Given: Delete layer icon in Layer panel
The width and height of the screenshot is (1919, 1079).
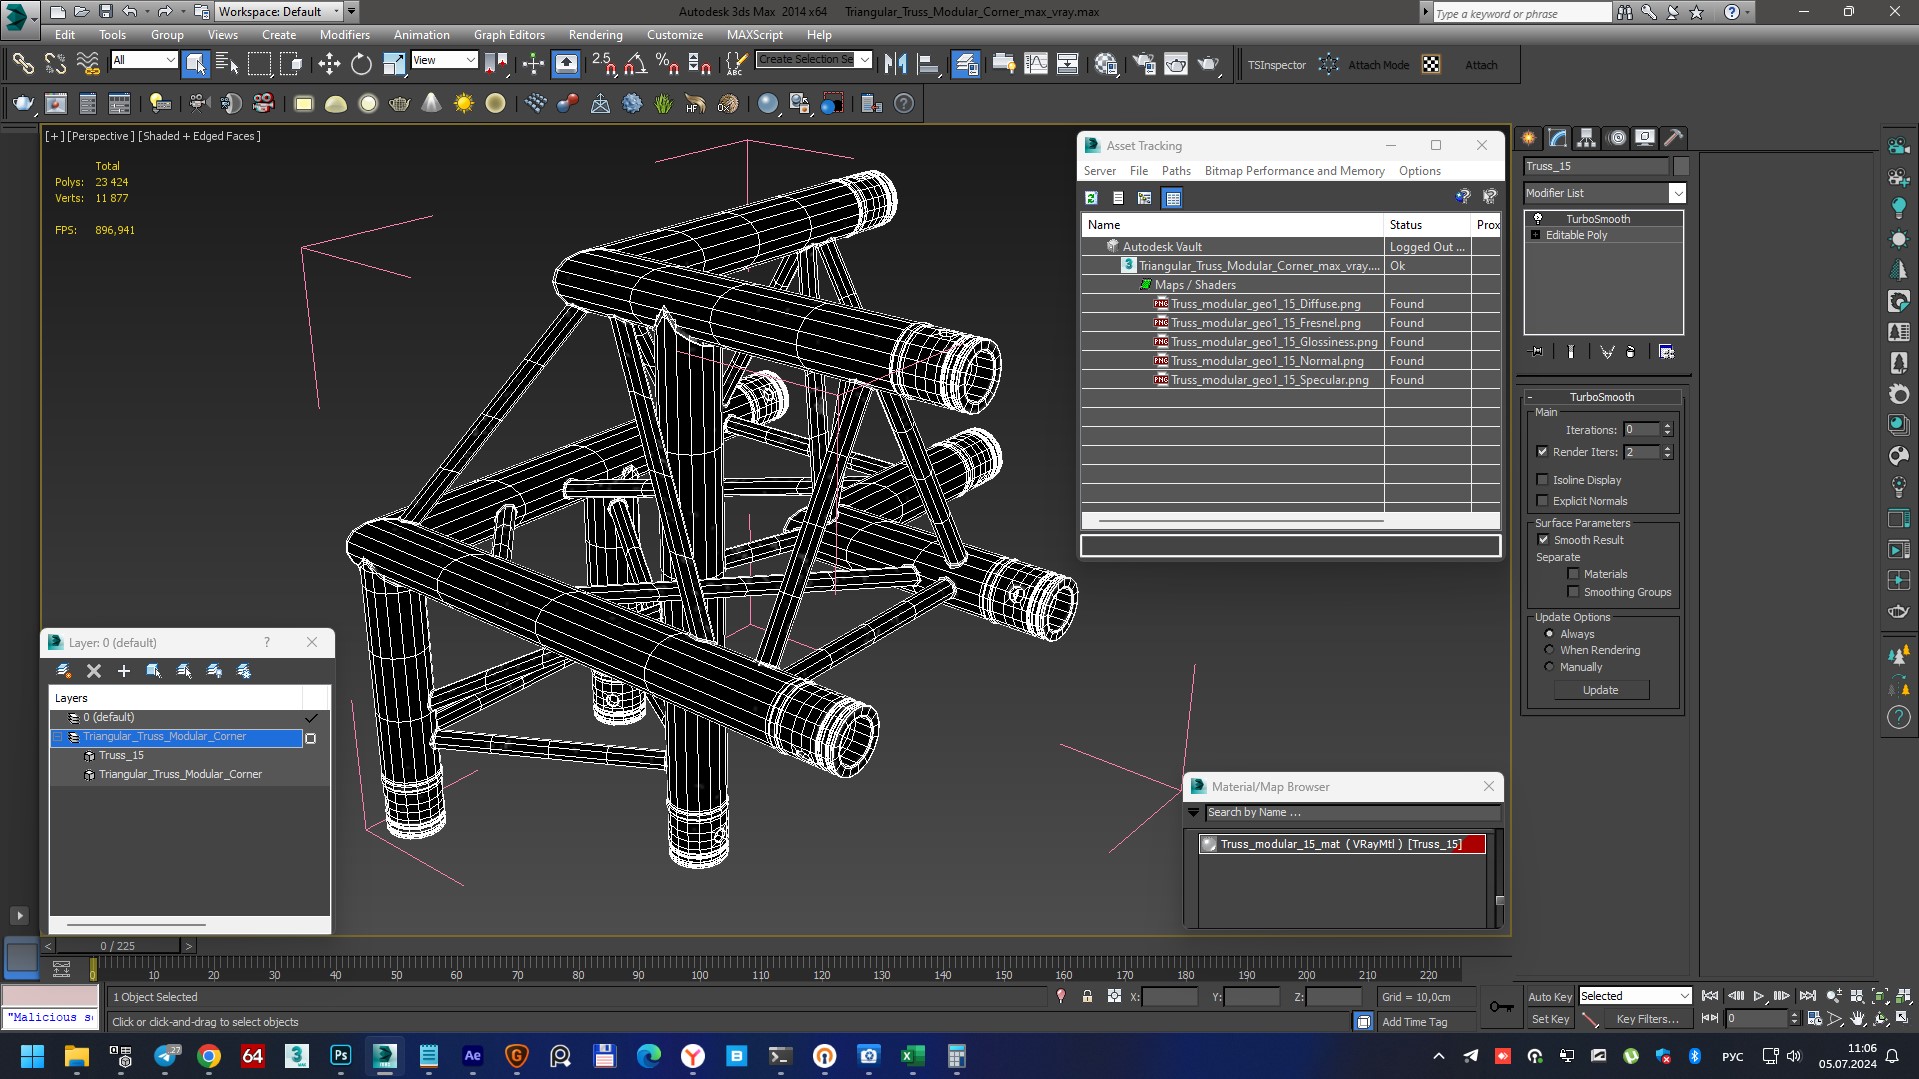Looking at the screenshot, I should (94, 671).
